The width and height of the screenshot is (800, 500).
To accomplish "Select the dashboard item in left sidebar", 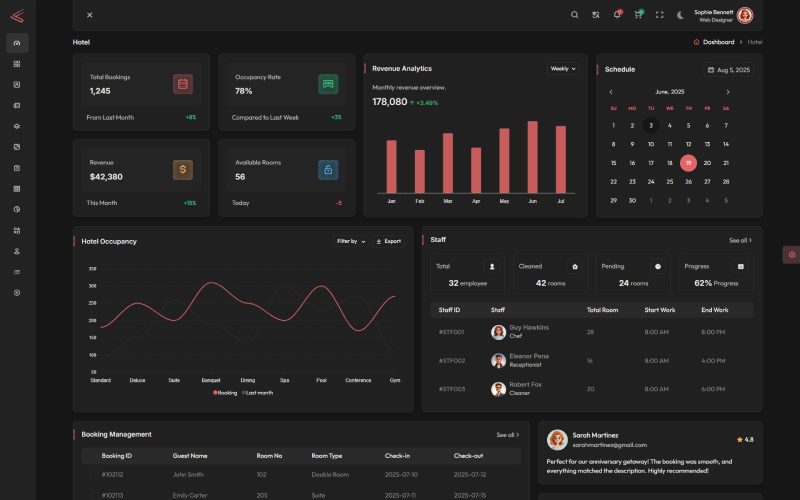I will (x=17, y=43).
